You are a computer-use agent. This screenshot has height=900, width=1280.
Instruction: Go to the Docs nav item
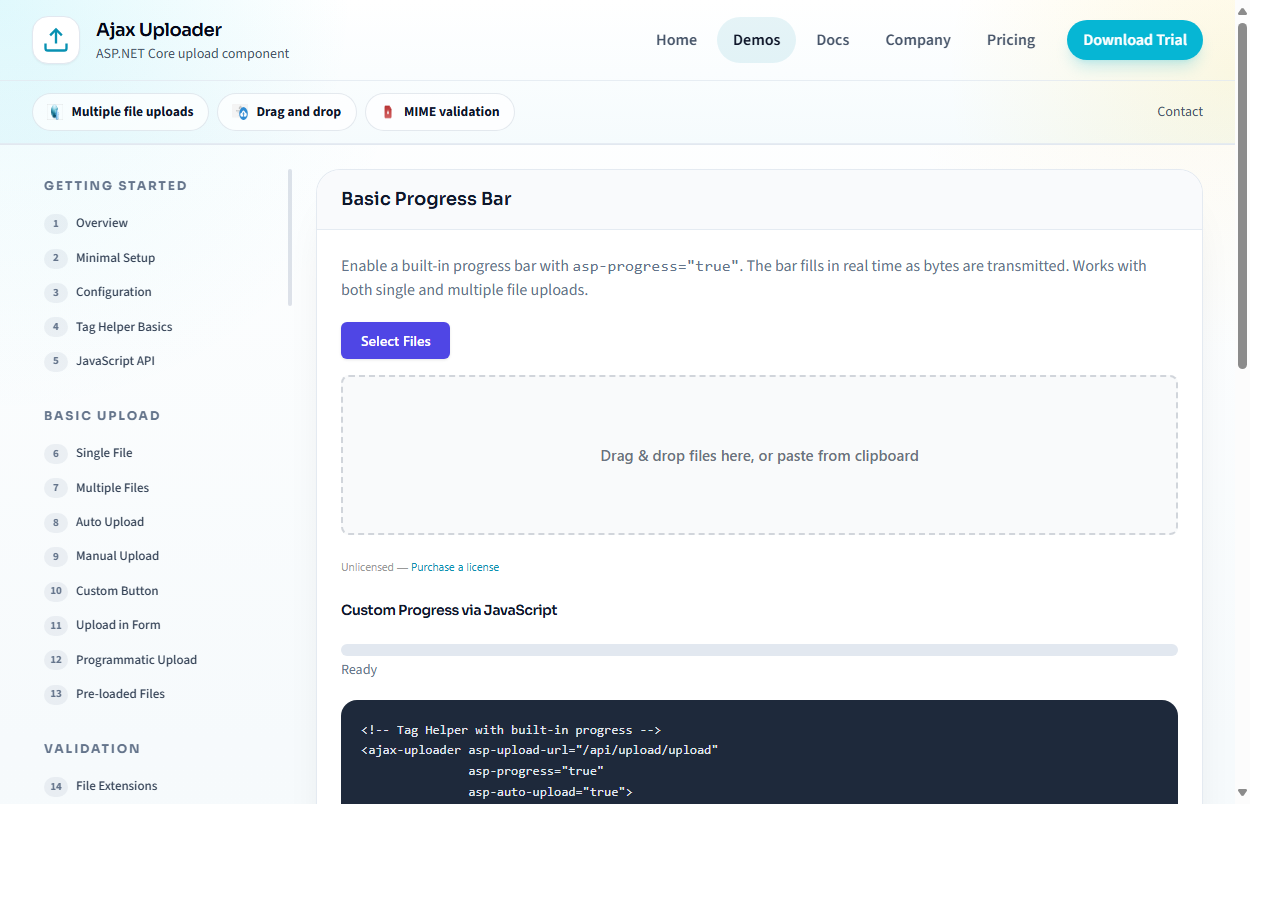pyautogui.click(x=832, y=40)
